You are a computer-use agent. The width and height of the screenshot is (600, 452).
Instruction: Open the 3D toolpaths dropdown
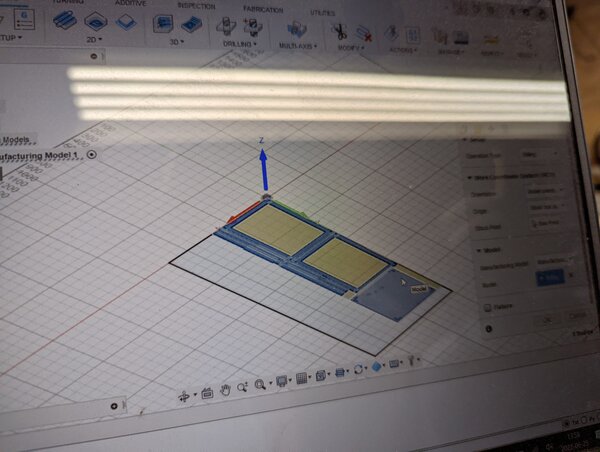click(177, 41)
